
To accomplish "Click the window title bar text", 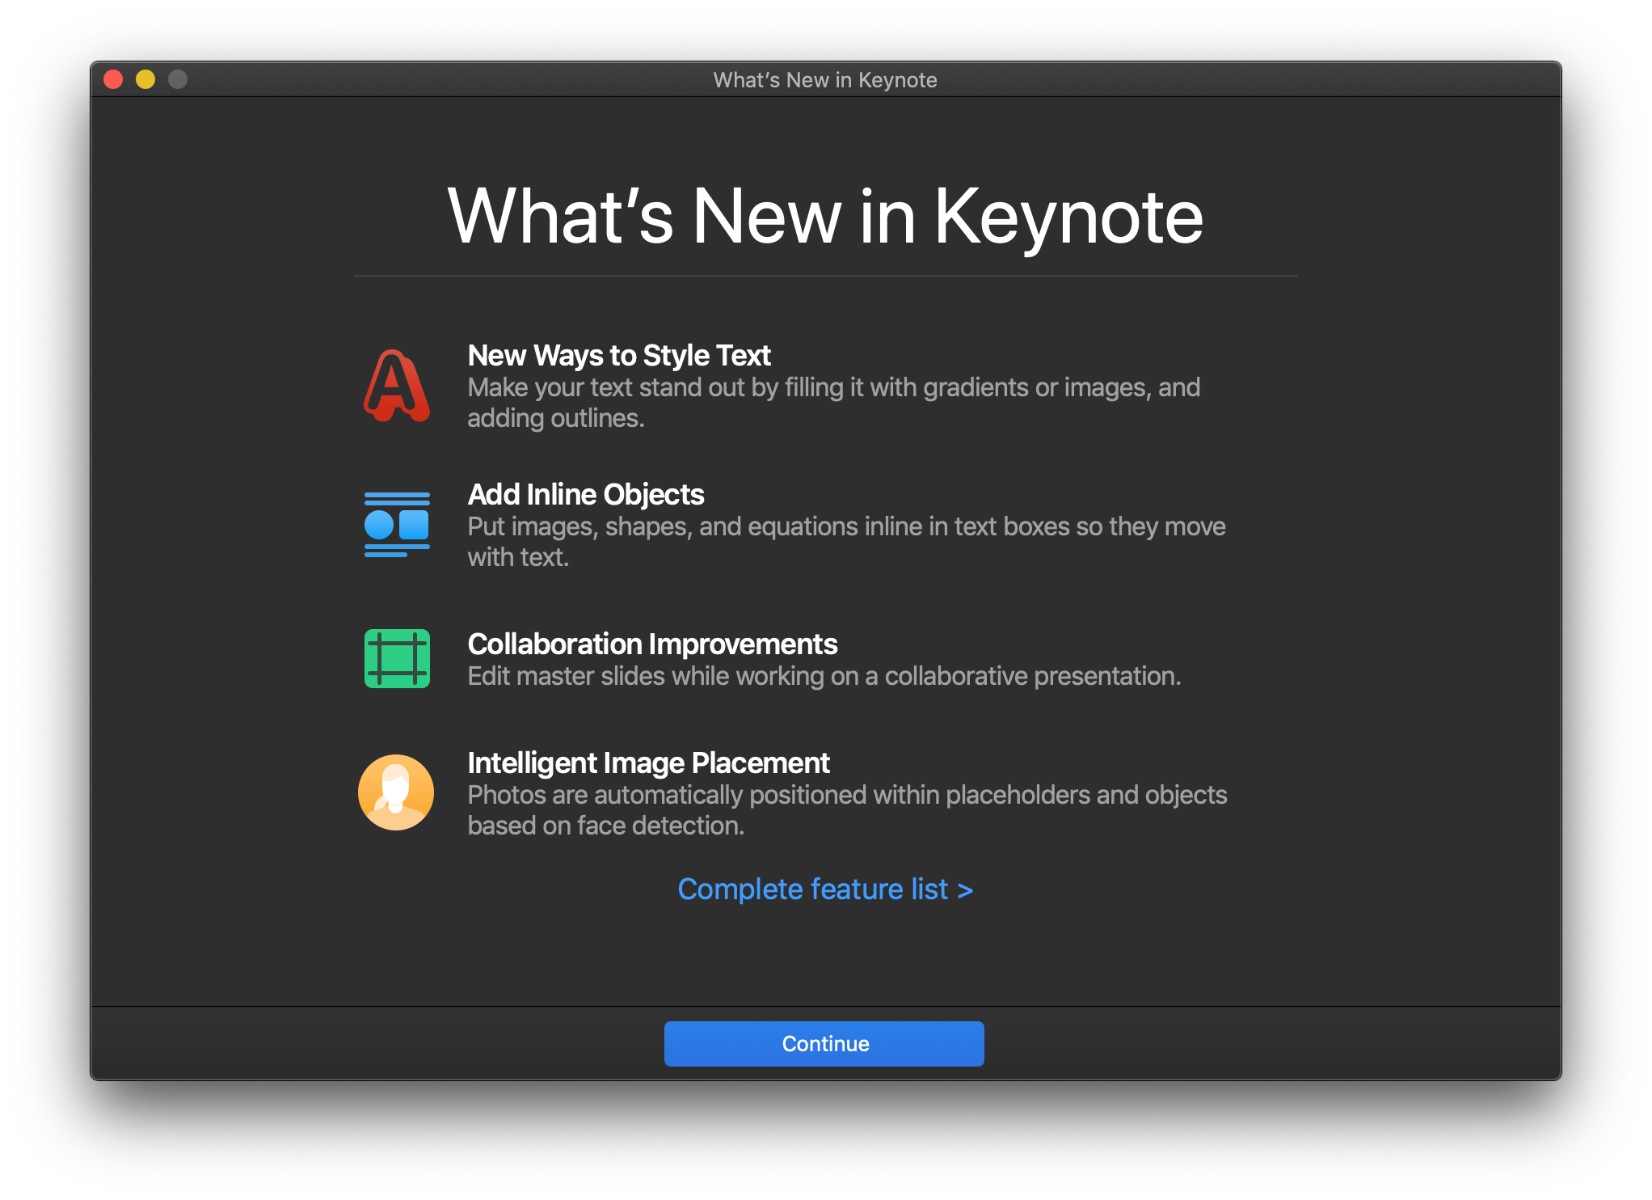I will pos(825,80).
